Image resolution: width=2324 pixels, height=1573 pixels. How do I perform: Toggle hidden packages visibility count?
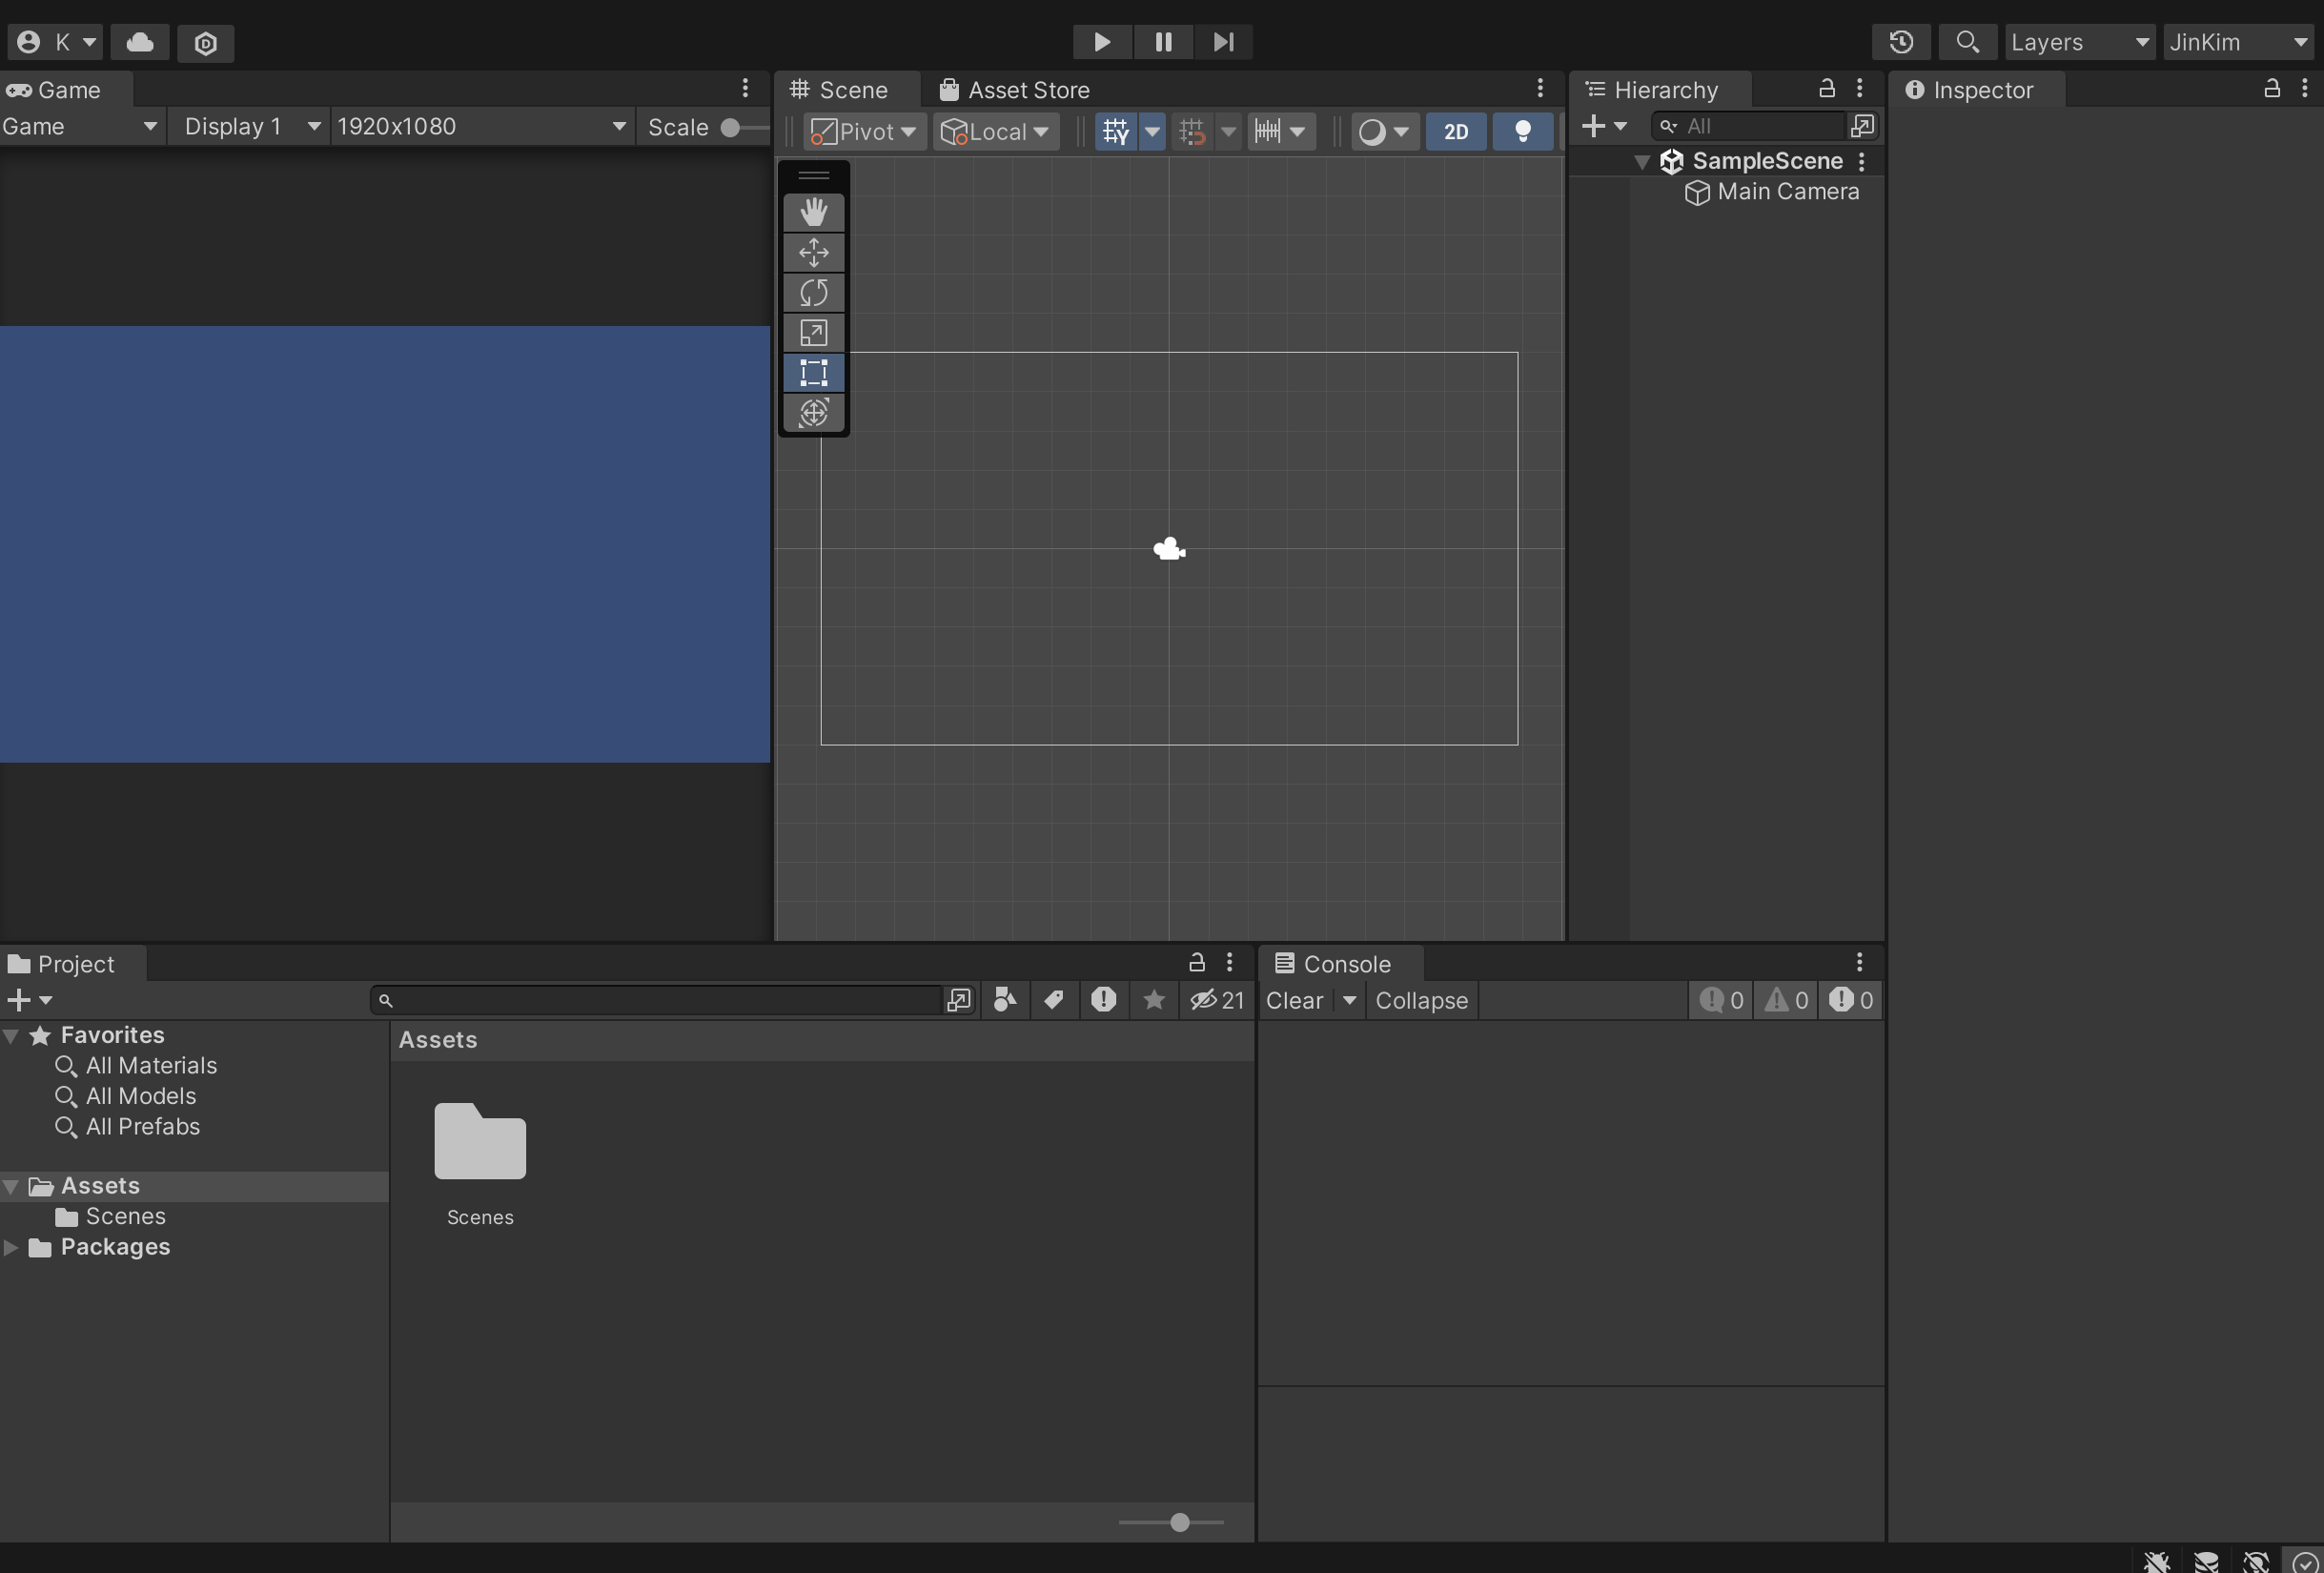[1217, 1000]
